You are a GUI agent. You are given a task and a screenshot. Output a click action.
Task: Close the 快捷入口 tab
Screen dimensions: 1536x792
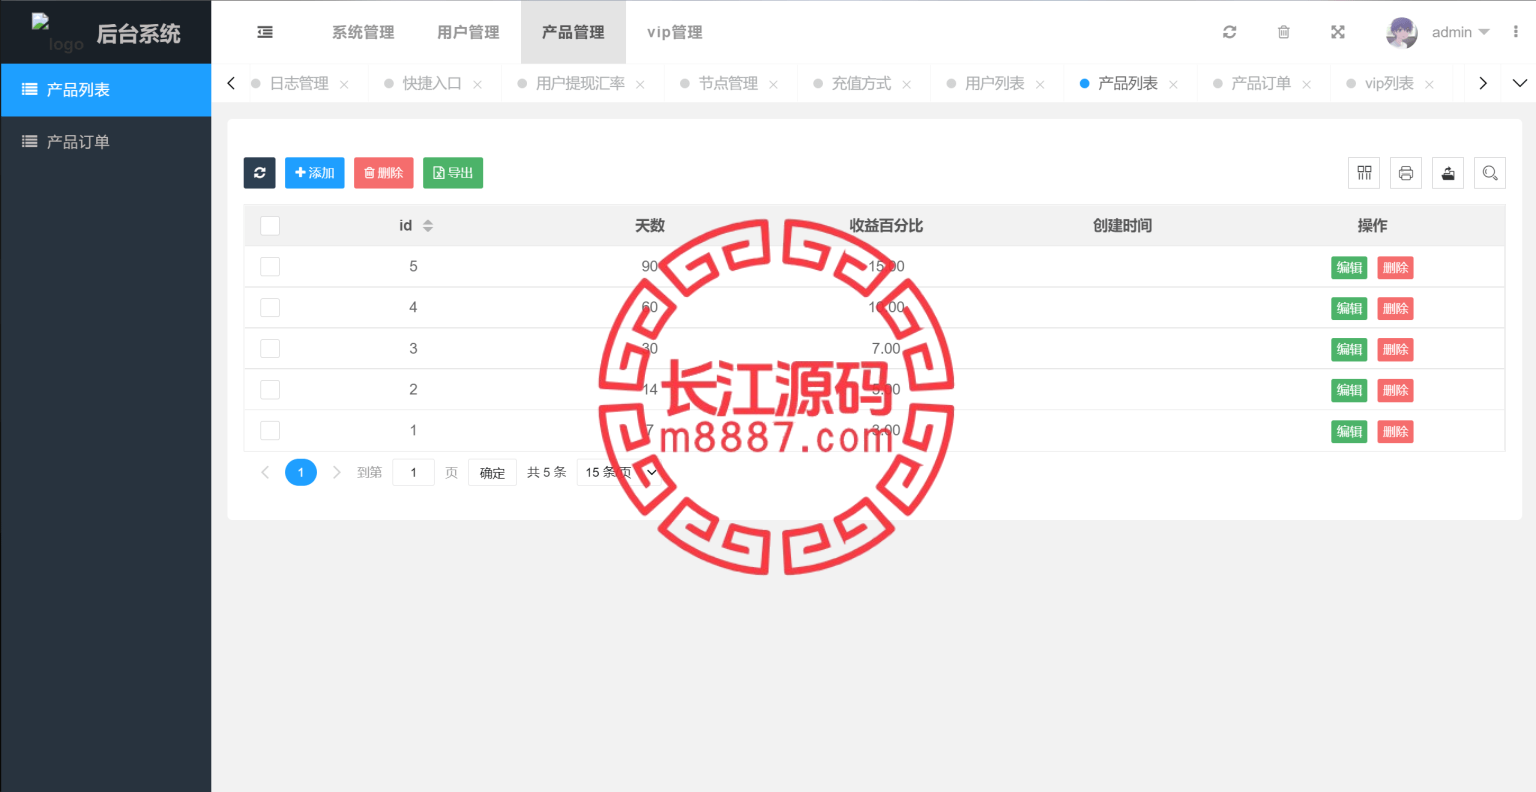pyautogui.click(x=477, y=84)
